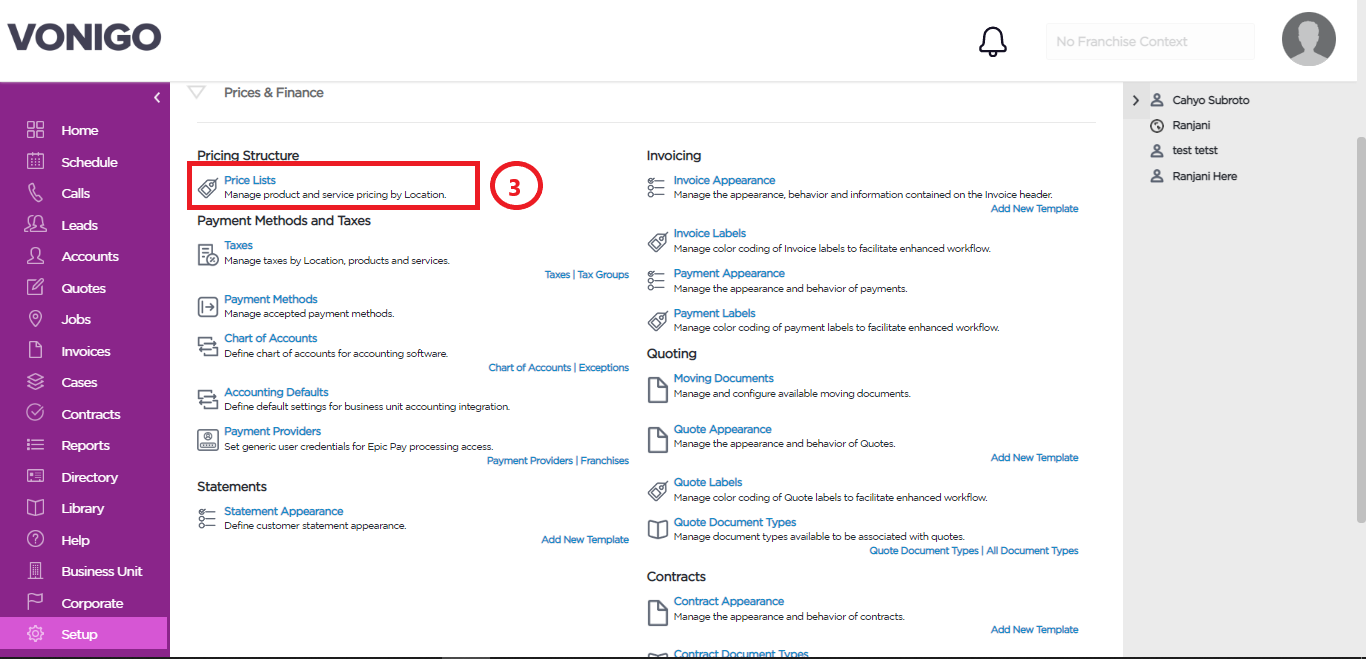Click the Quote Labels tag icon
Image resolution: width=1366 pixels, height=659 pixels.
[657, 490]
